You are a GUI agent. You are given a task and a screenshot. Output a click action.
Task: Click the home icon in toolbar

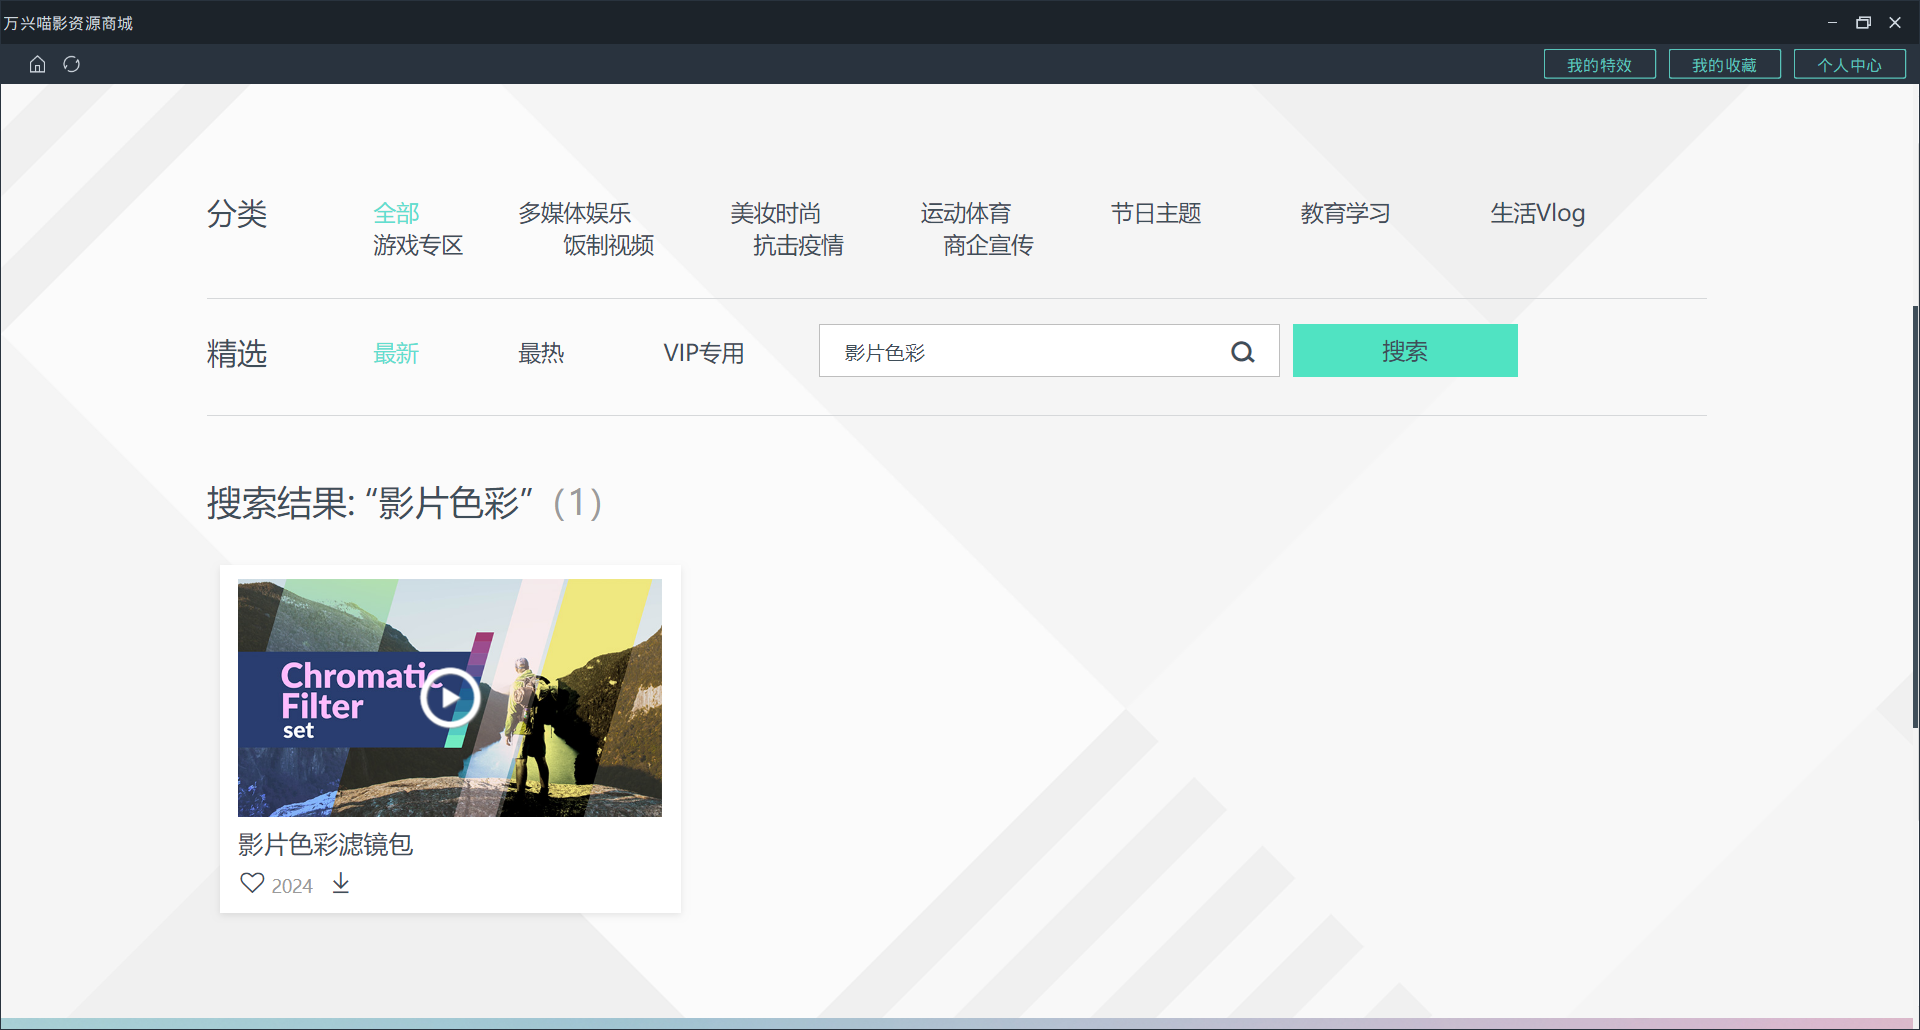pyautogui.click(x=37, y=64)
